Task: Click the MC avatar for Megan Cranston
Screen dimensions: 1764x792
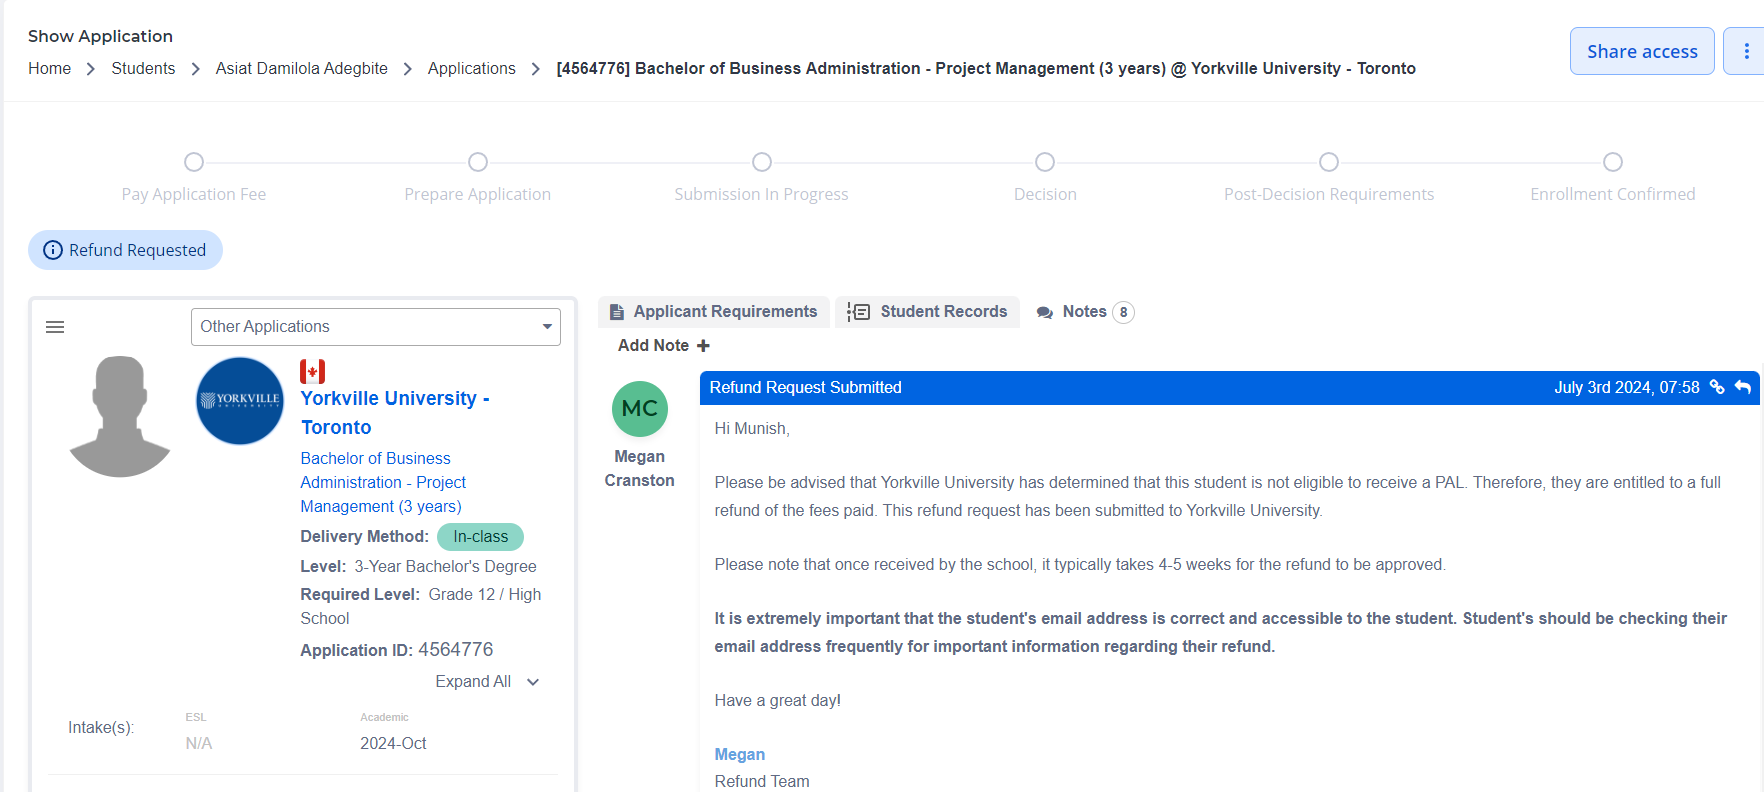Action: pos(640,409)
